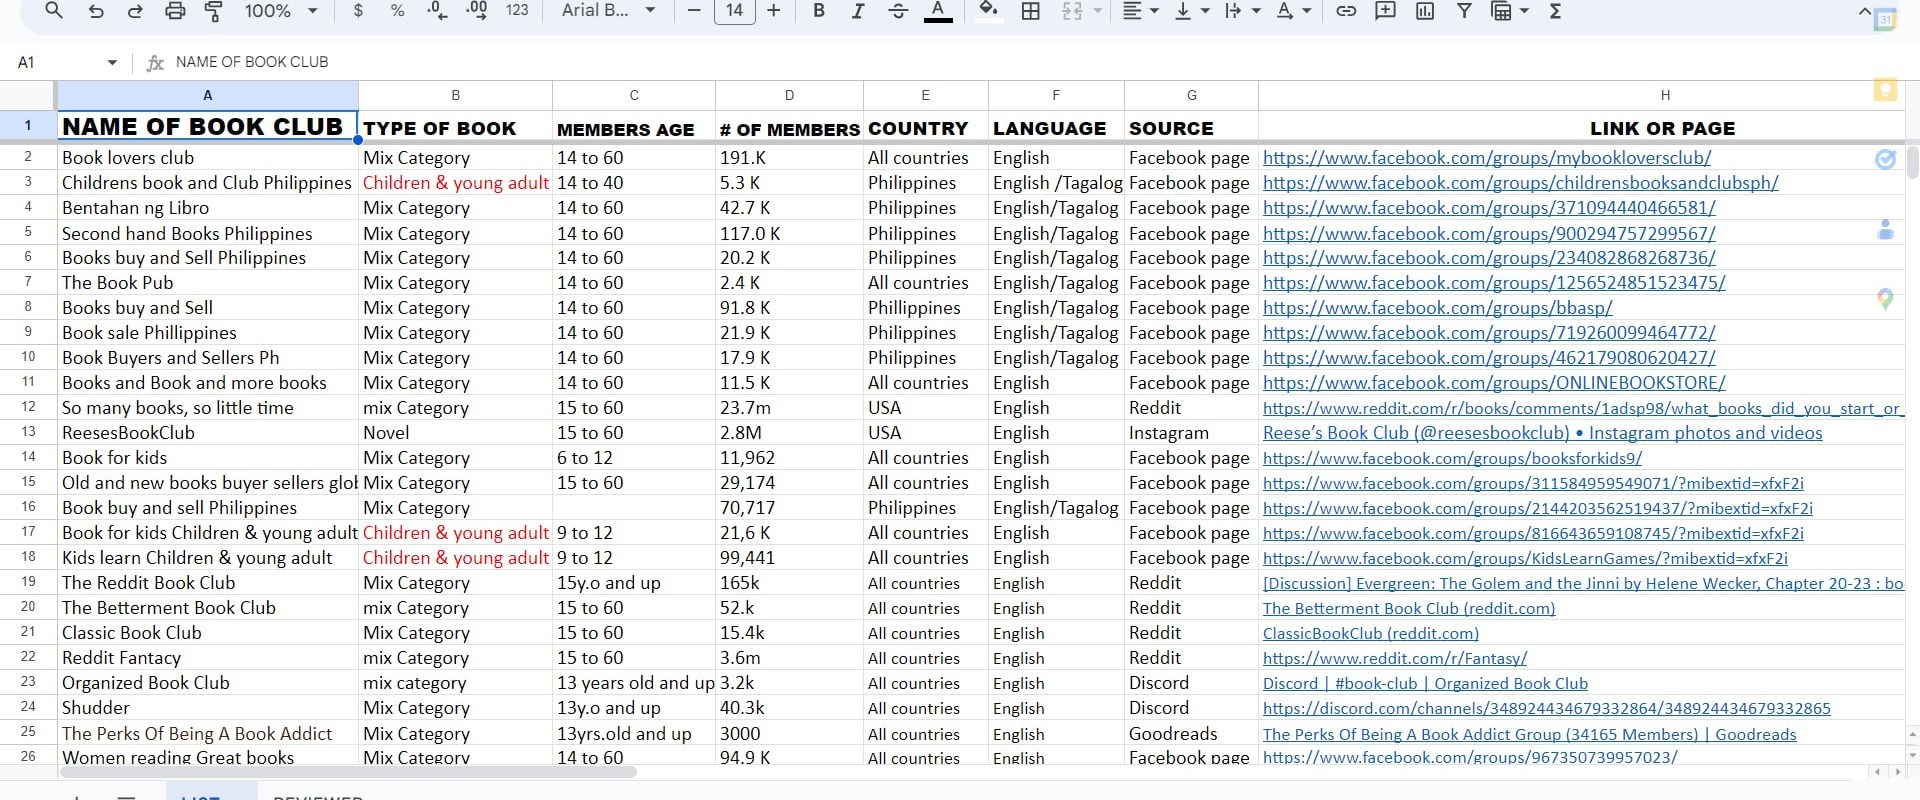1920x800 pixels.
Task: Select the 'Novel' type cell
Action: (x=455, y=433)
